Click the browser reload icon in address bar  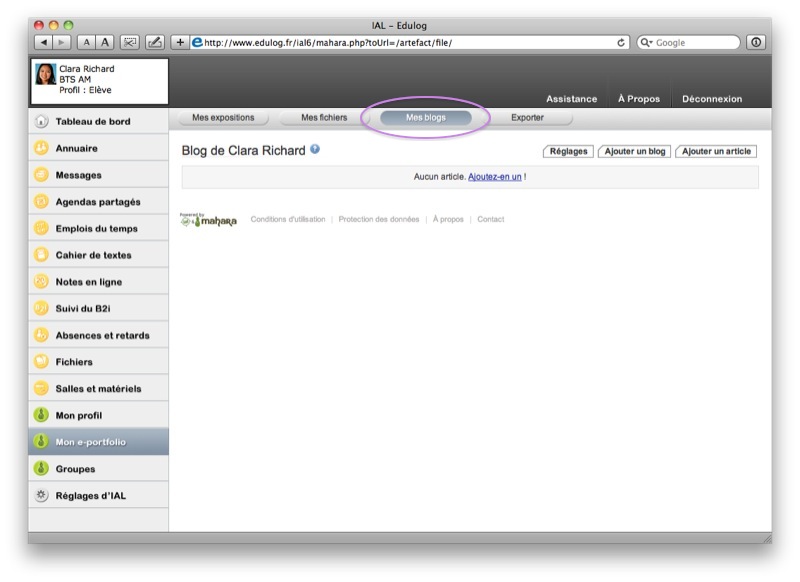(x=622, y=42)
